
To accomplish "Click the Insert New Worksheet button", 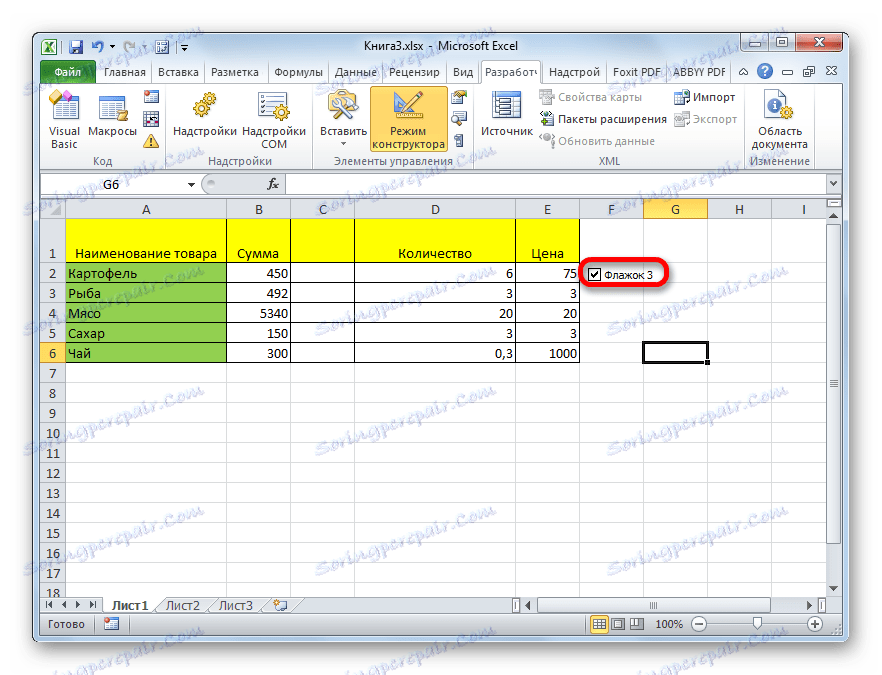I will (x=281, y=605).
